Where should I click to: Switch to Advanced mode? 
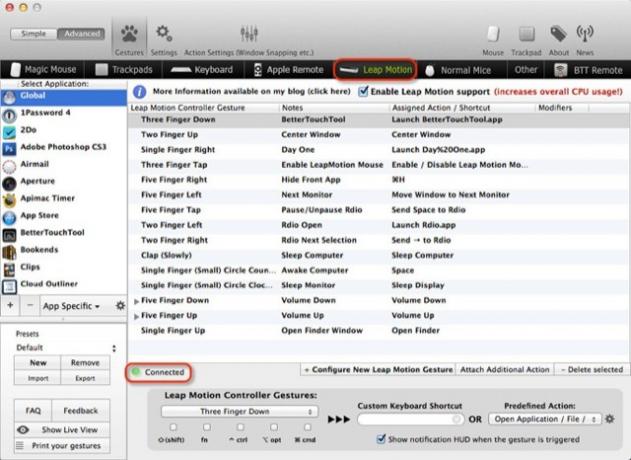(81, 34)
